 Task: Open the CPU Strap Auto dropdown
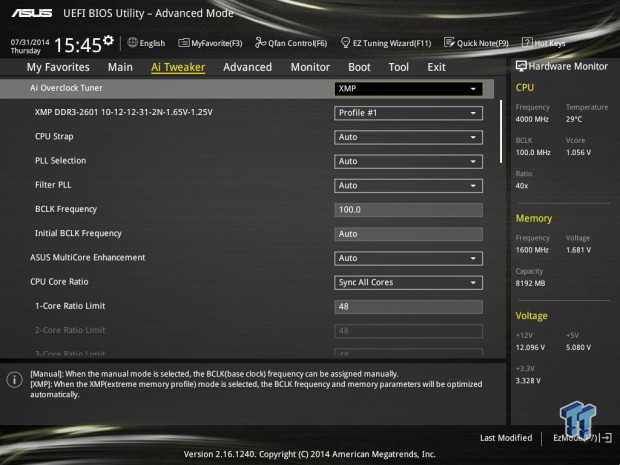click(408, 137)
